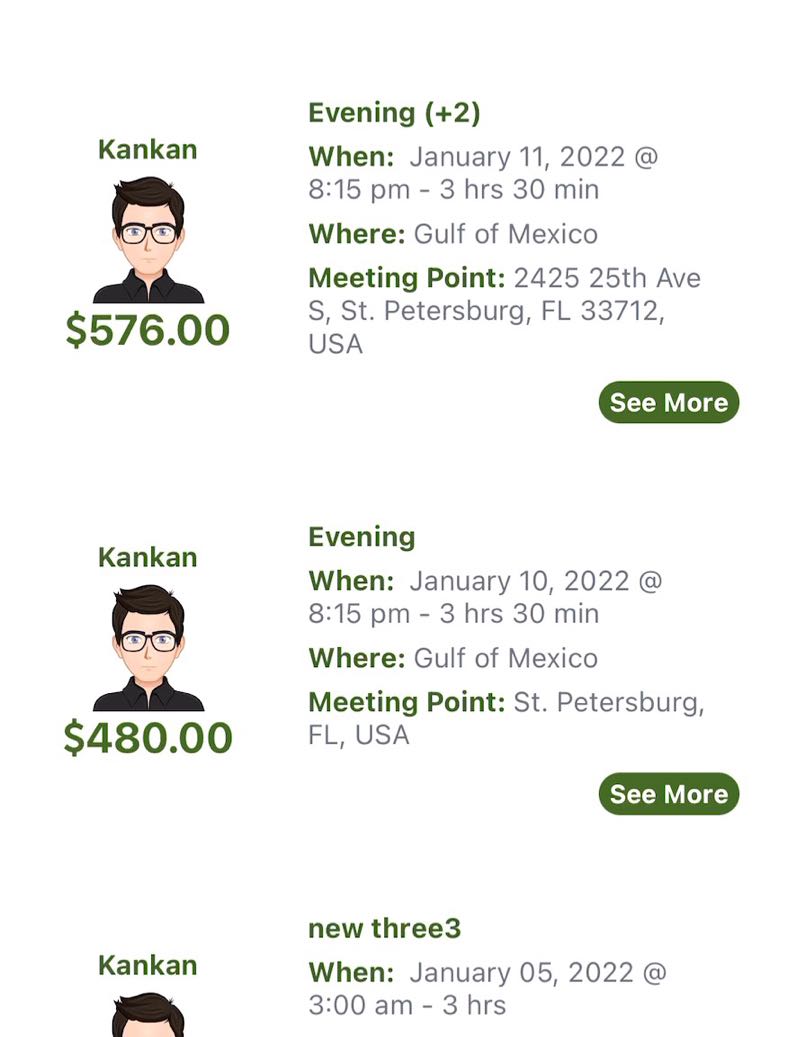Tap Gulf of Mexico in the $576.00 listing
This screenshot has width=797, height=1037.
[505, 234]
